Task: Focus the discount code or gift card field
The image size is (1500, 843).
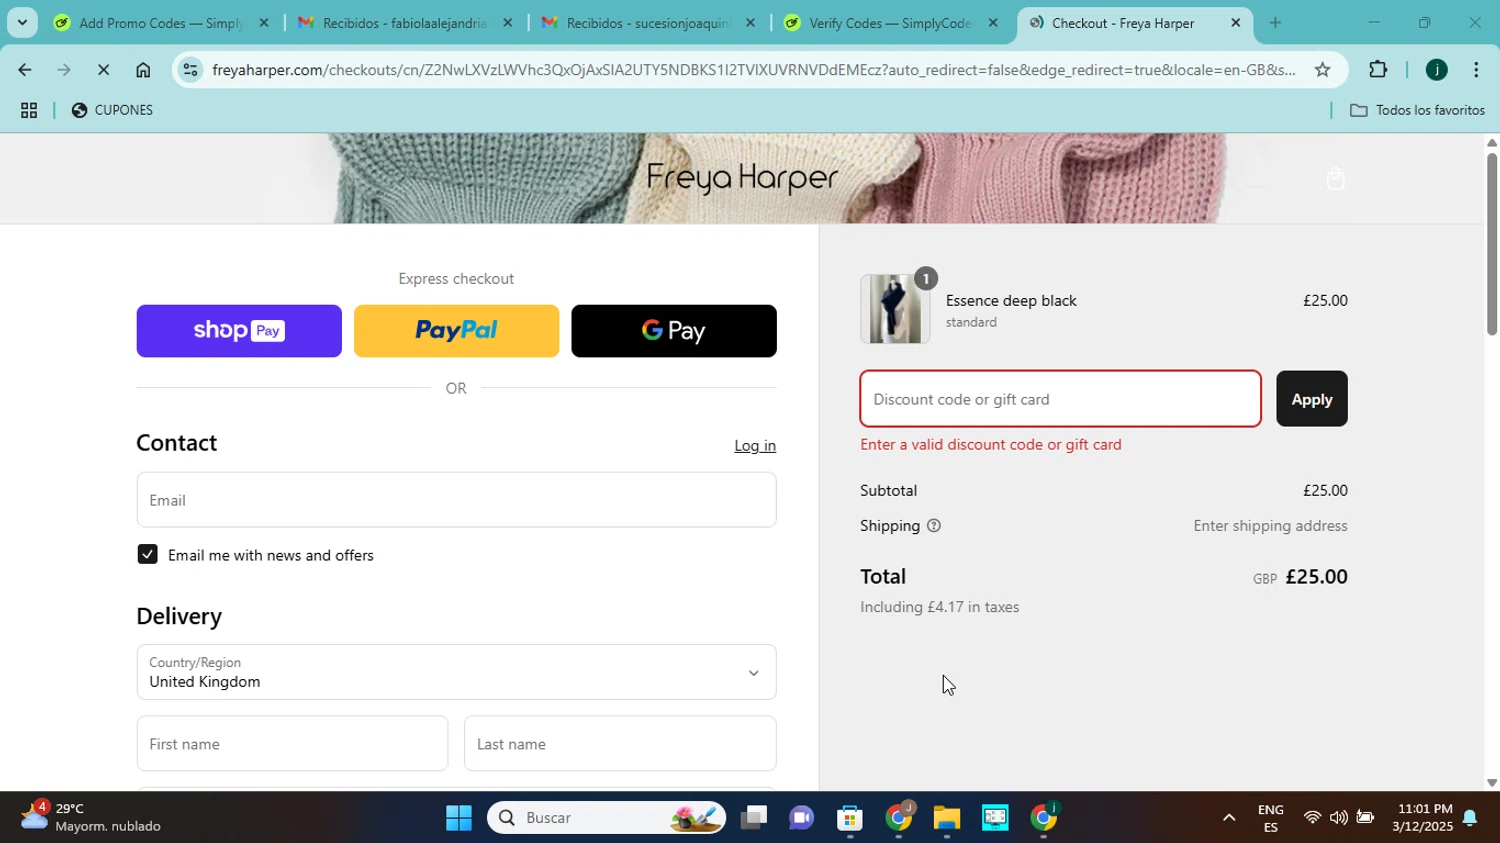Action: click(x=1060, y=399)
